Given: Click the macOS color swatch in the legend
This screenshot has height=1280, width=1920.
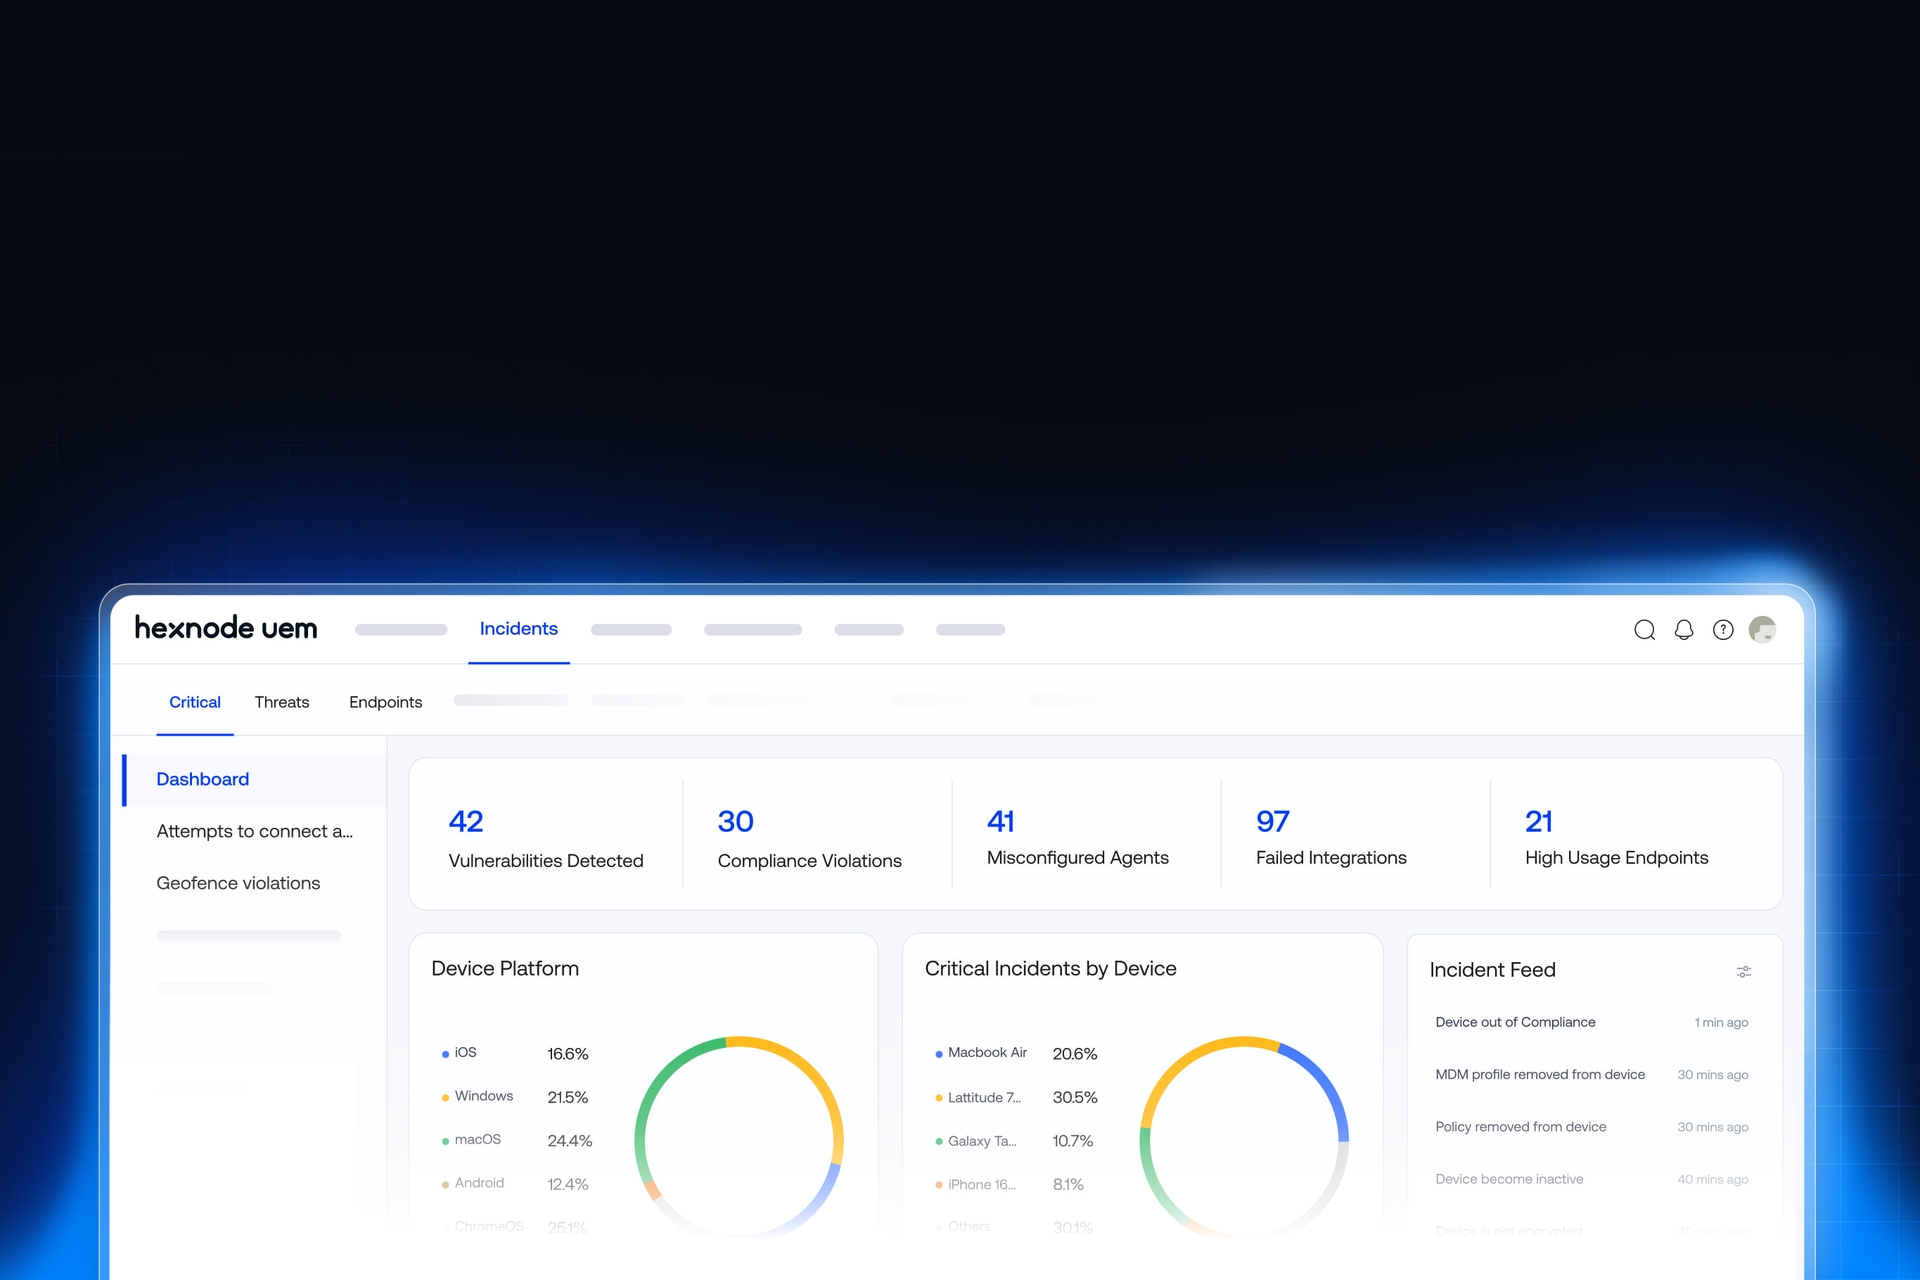Looking at the screenshot, I should pyautogui.click(x=444, y=1139).
